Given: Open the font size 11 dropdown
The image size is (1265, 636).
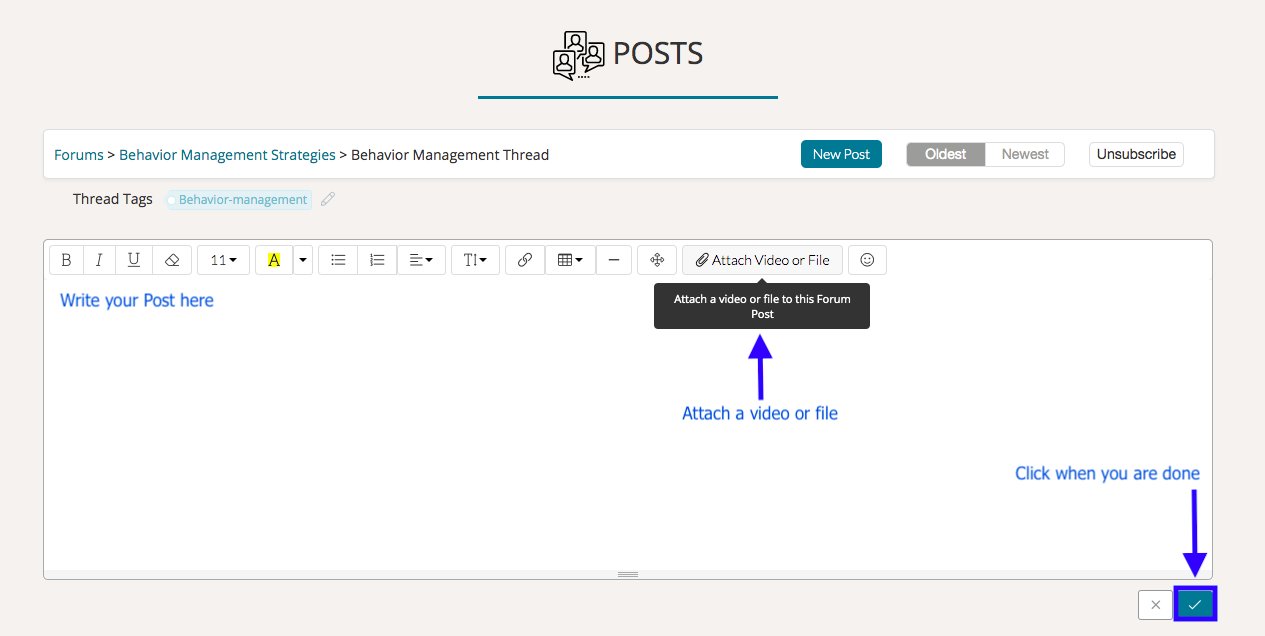Looking at the screenshot, I should point(223,260).
